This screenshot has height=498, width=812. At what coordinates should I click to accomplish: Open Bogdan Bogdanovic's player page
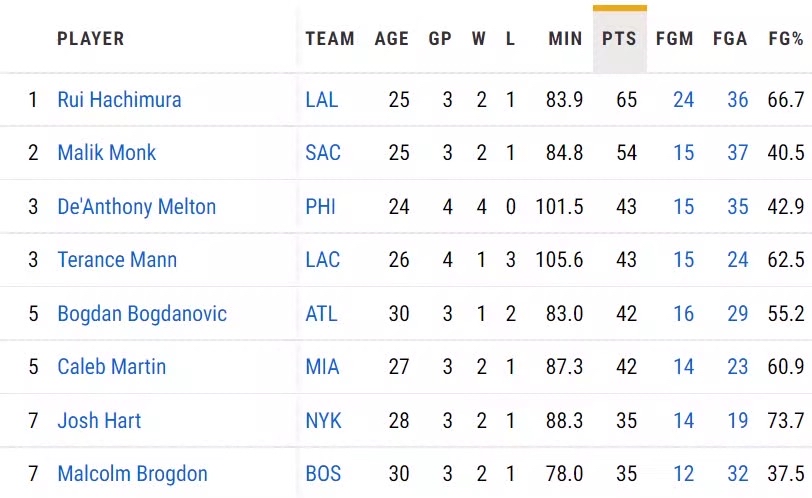[142, 314]
